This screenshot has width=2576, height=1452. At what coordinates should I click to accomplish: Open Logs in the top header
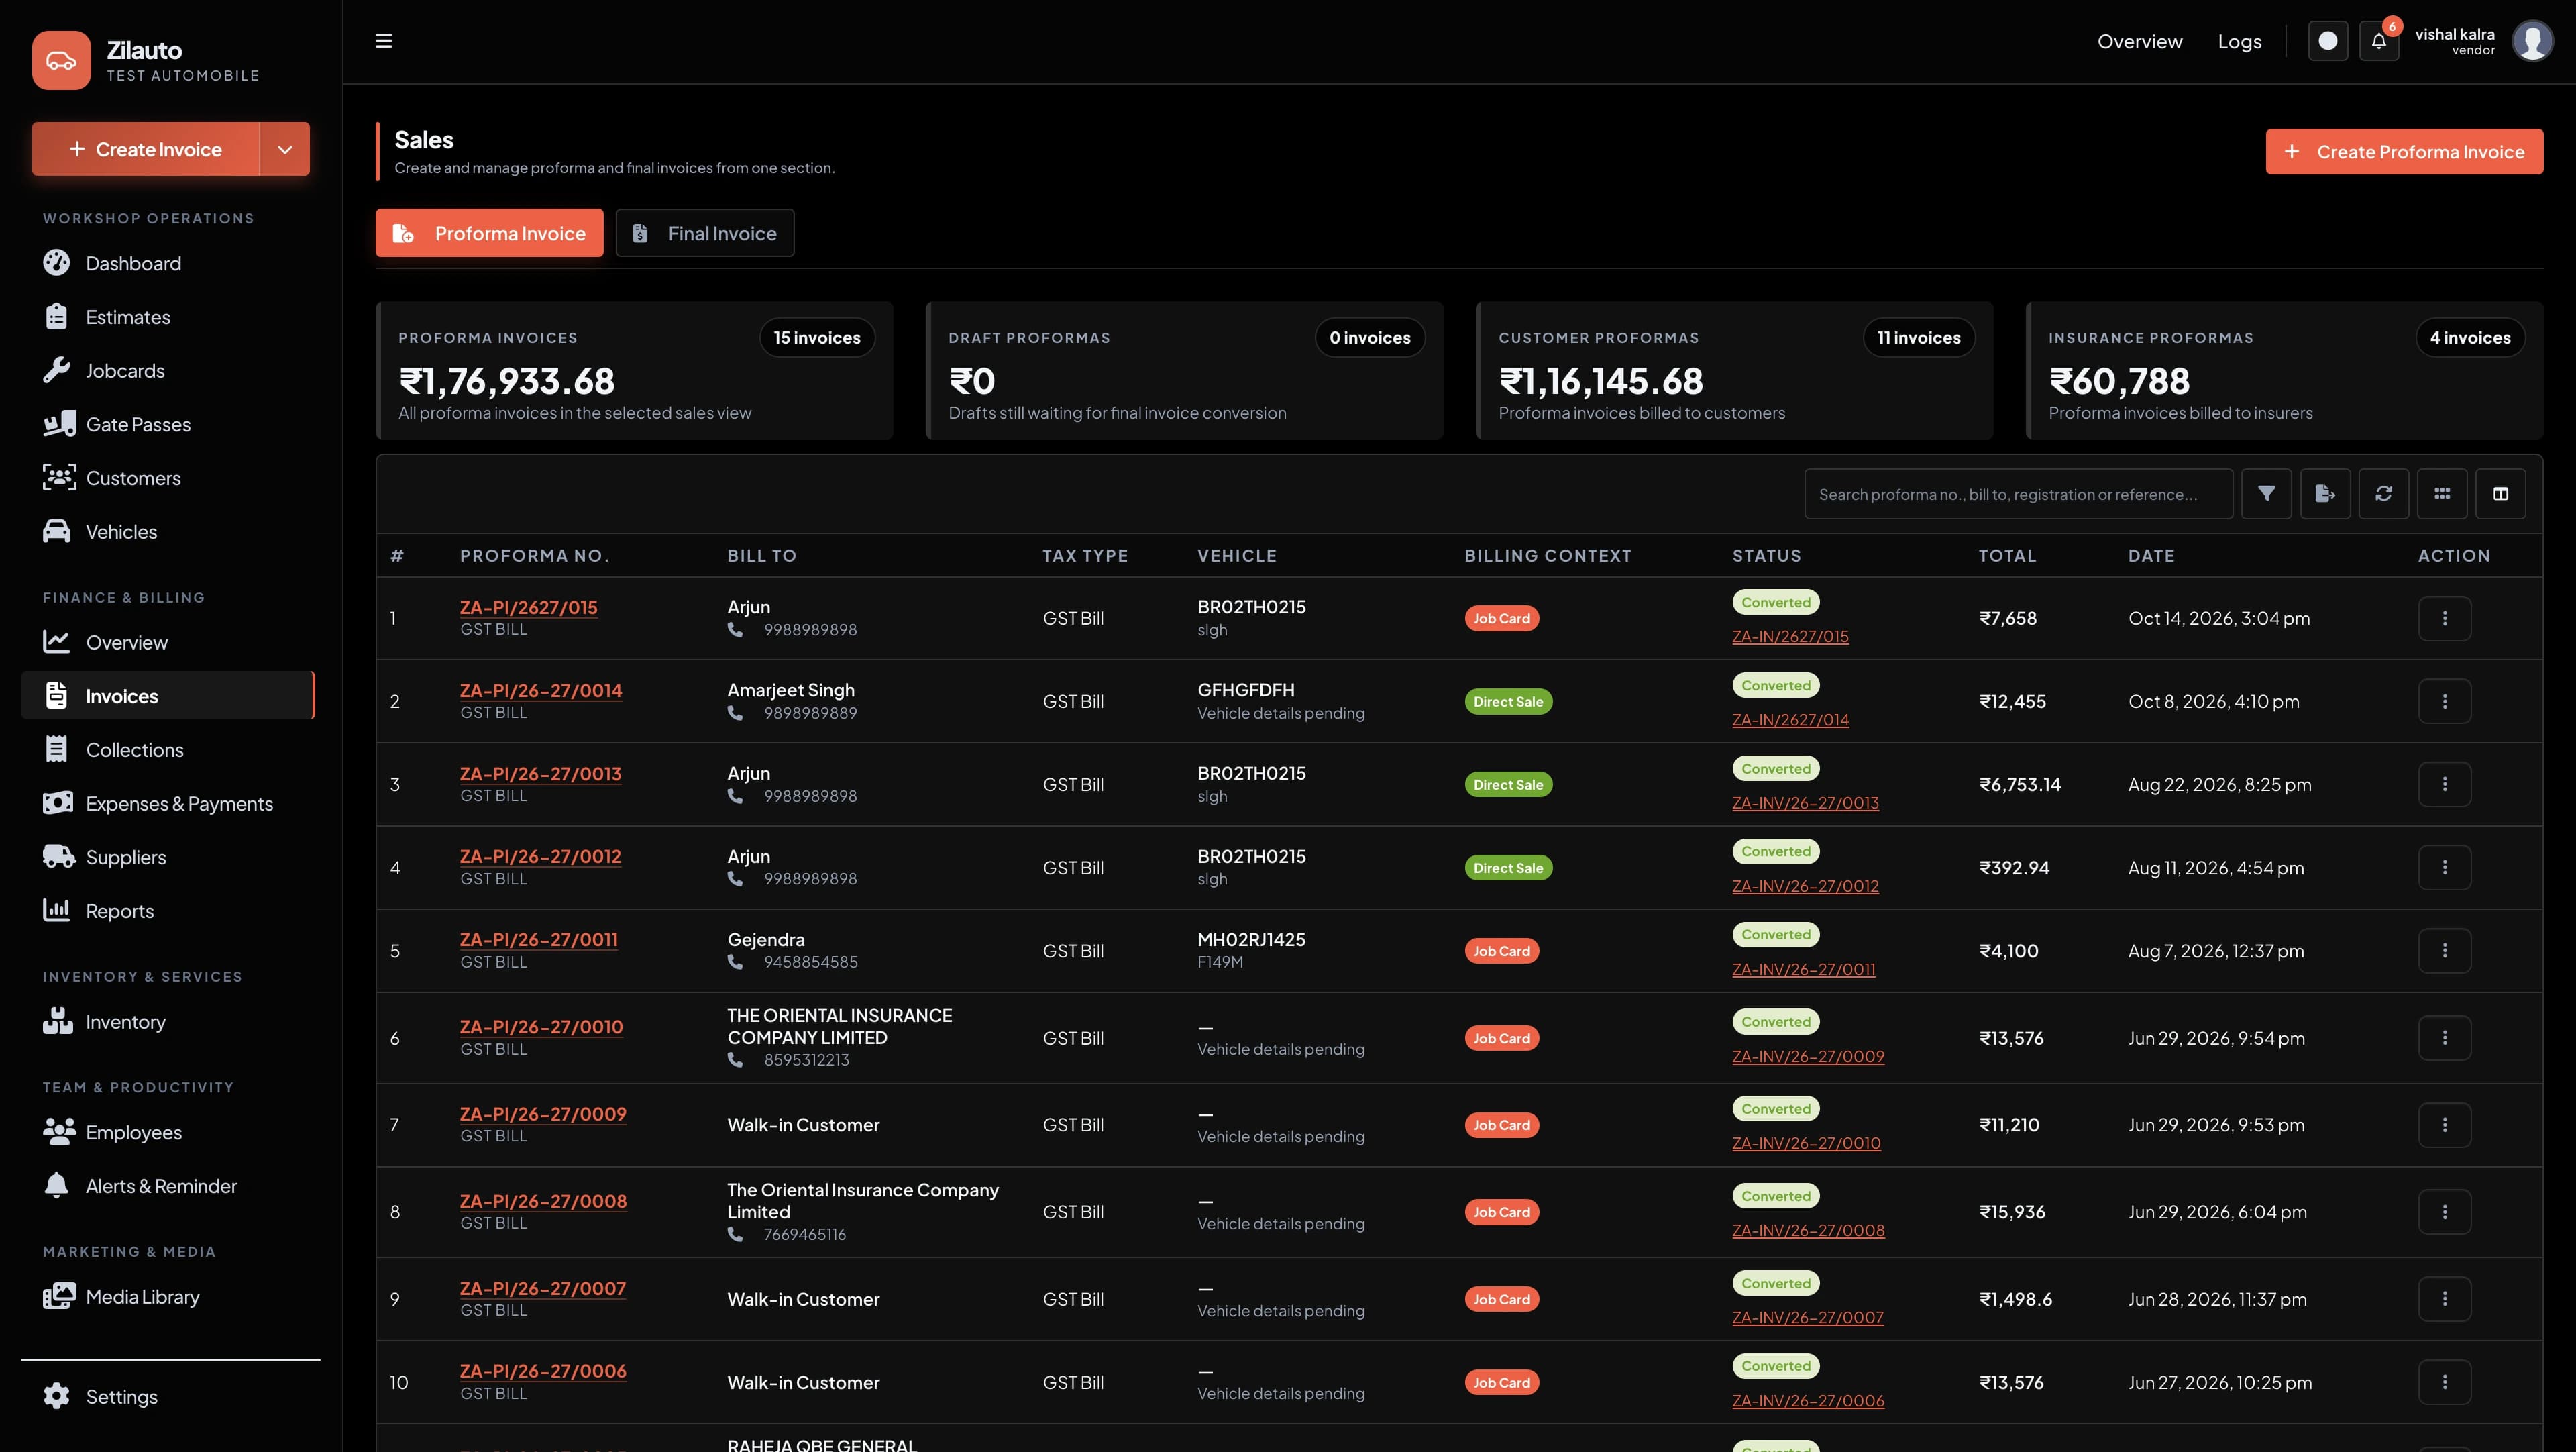tap(2239, 41)
